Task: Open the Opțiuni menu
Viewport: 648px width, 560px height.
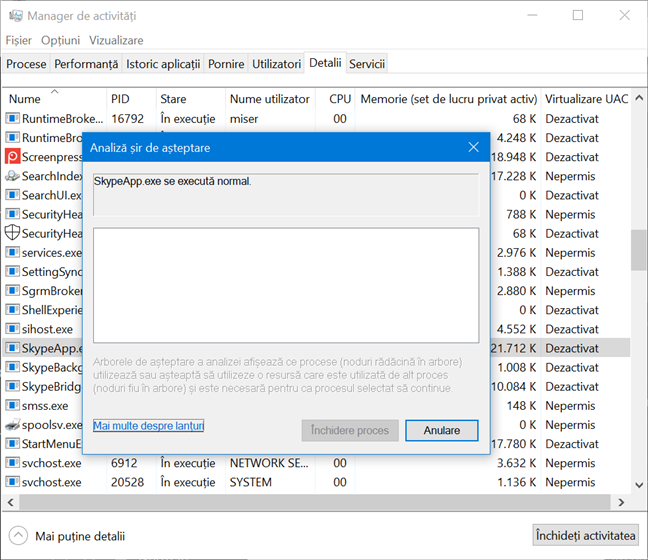Action: pos(60,41)
